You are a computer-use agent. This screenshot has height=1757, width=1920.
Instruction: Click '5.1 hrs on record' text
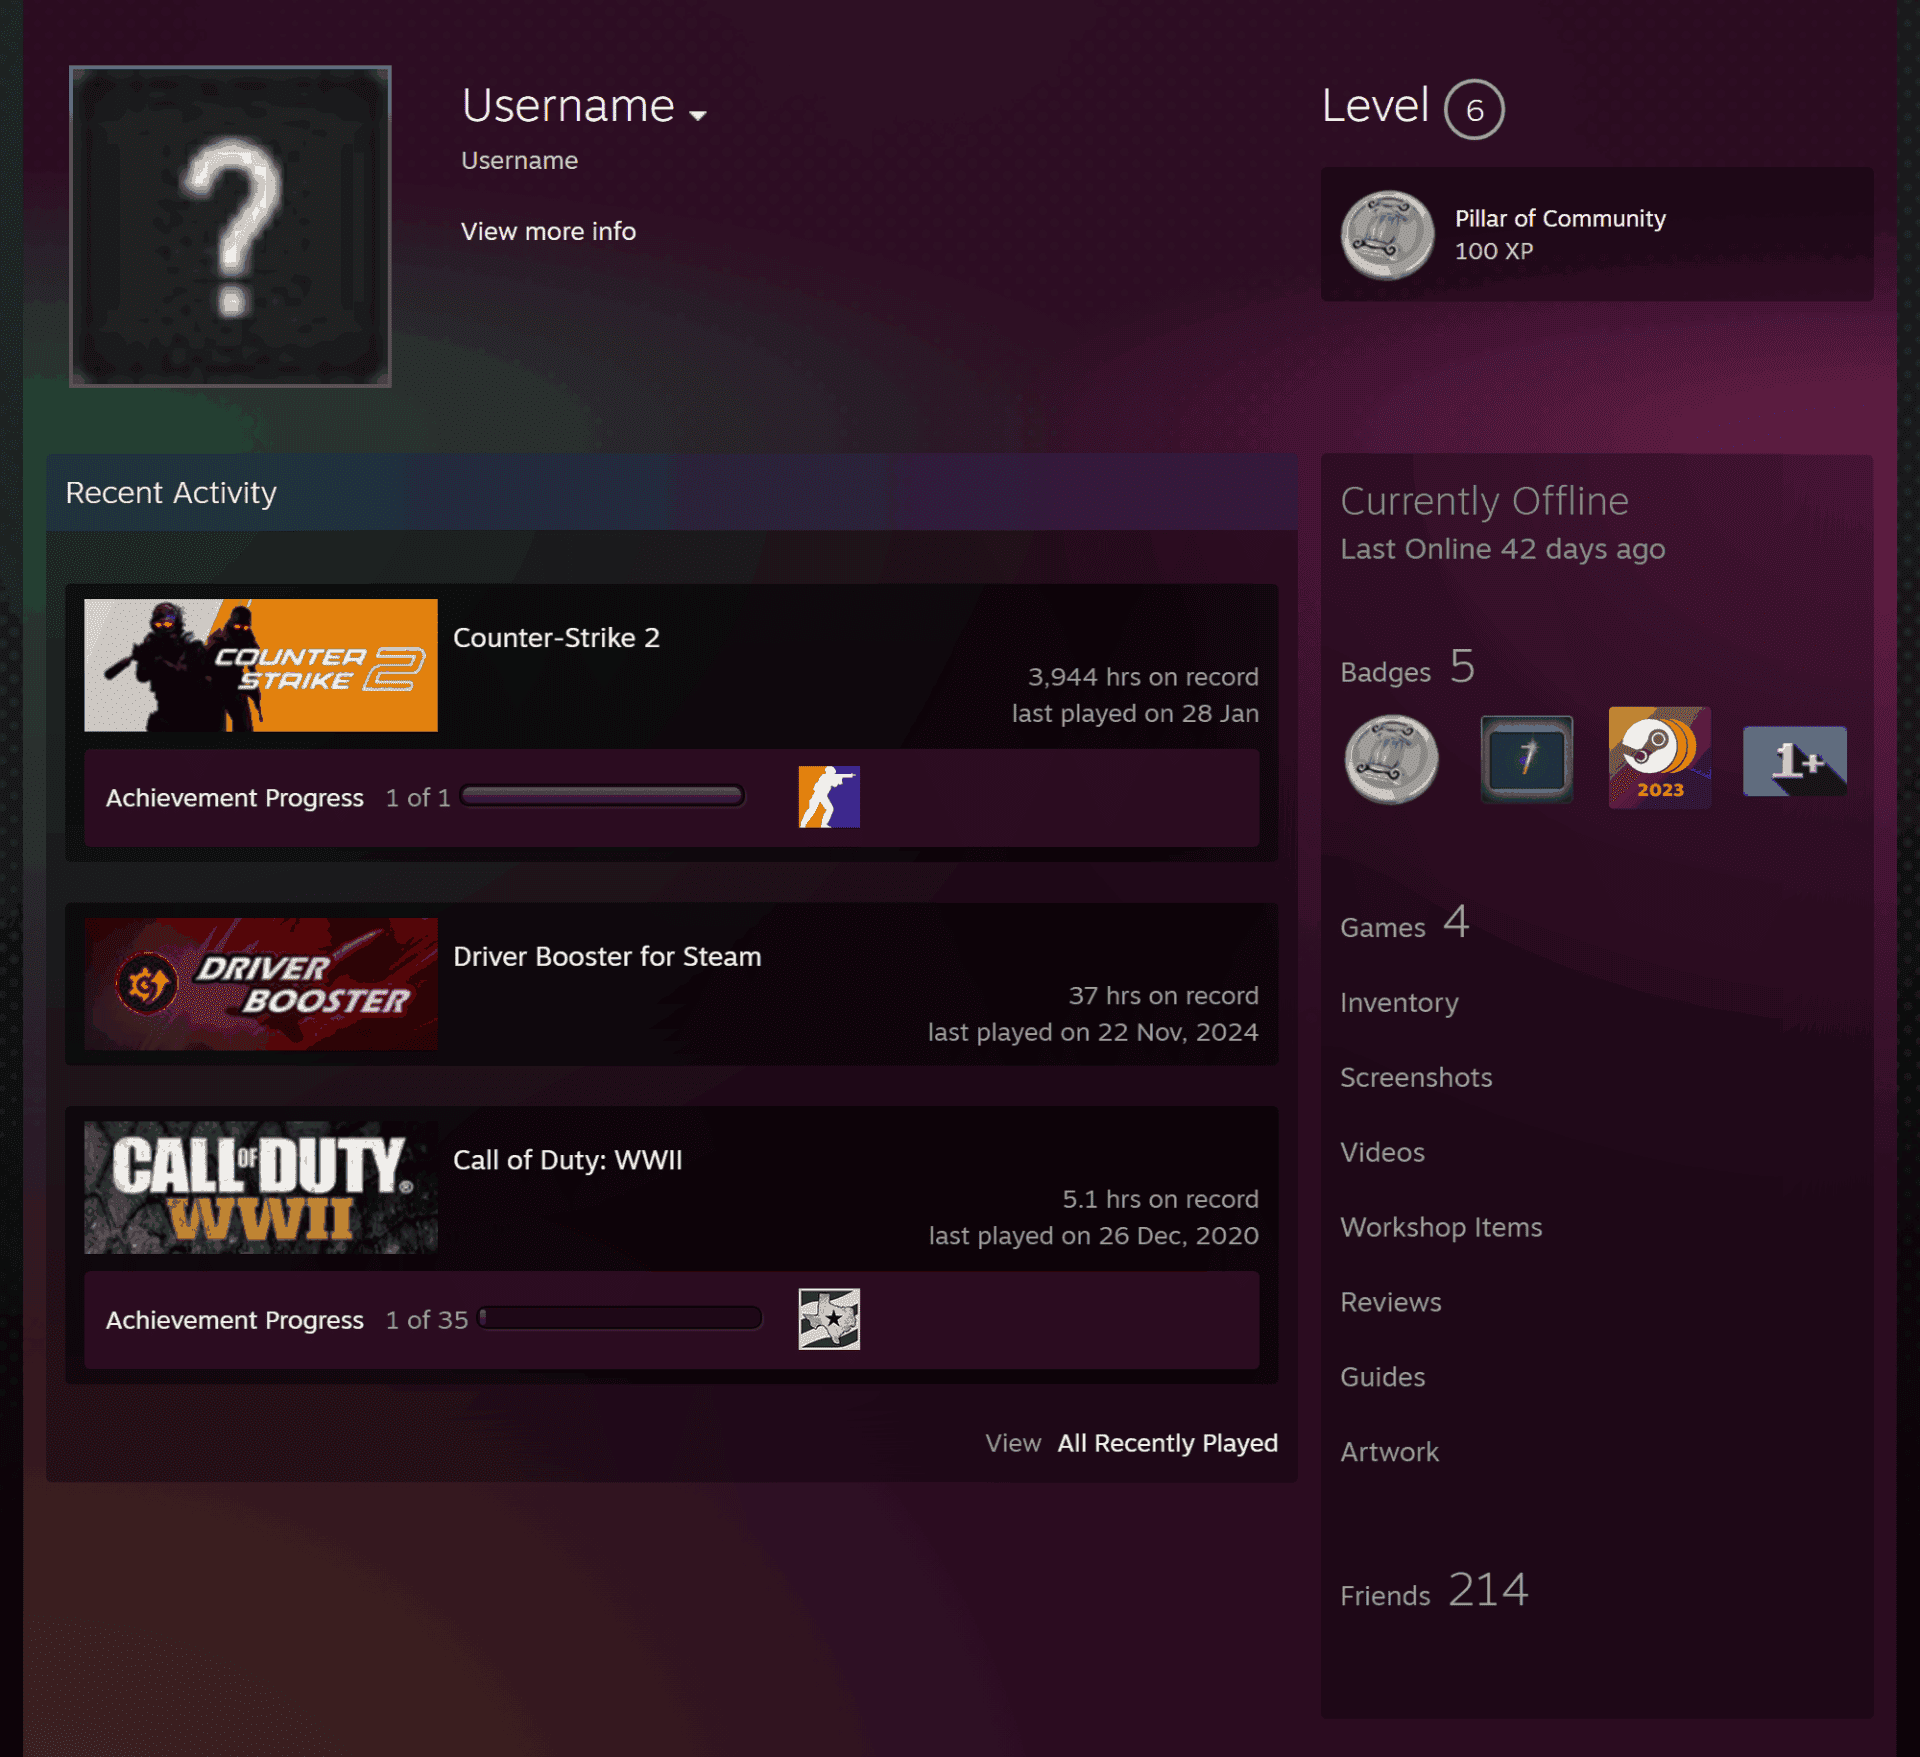point(1160,1199)
